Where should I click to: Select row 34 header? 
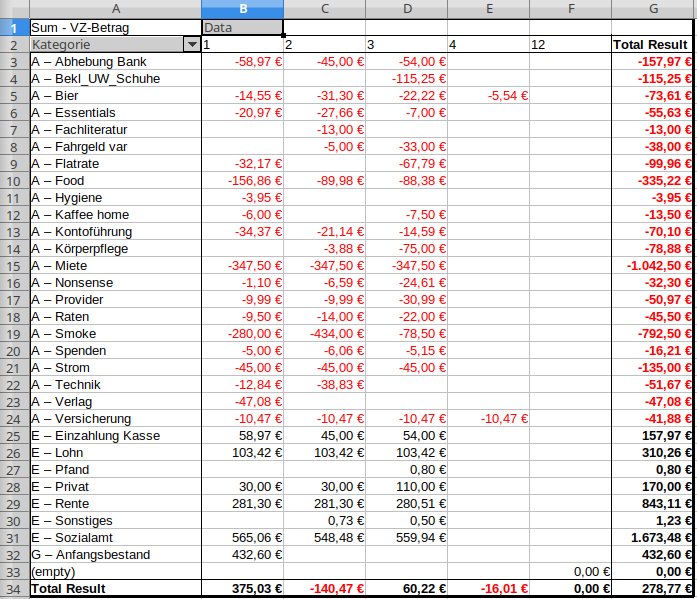coord(14,590)
